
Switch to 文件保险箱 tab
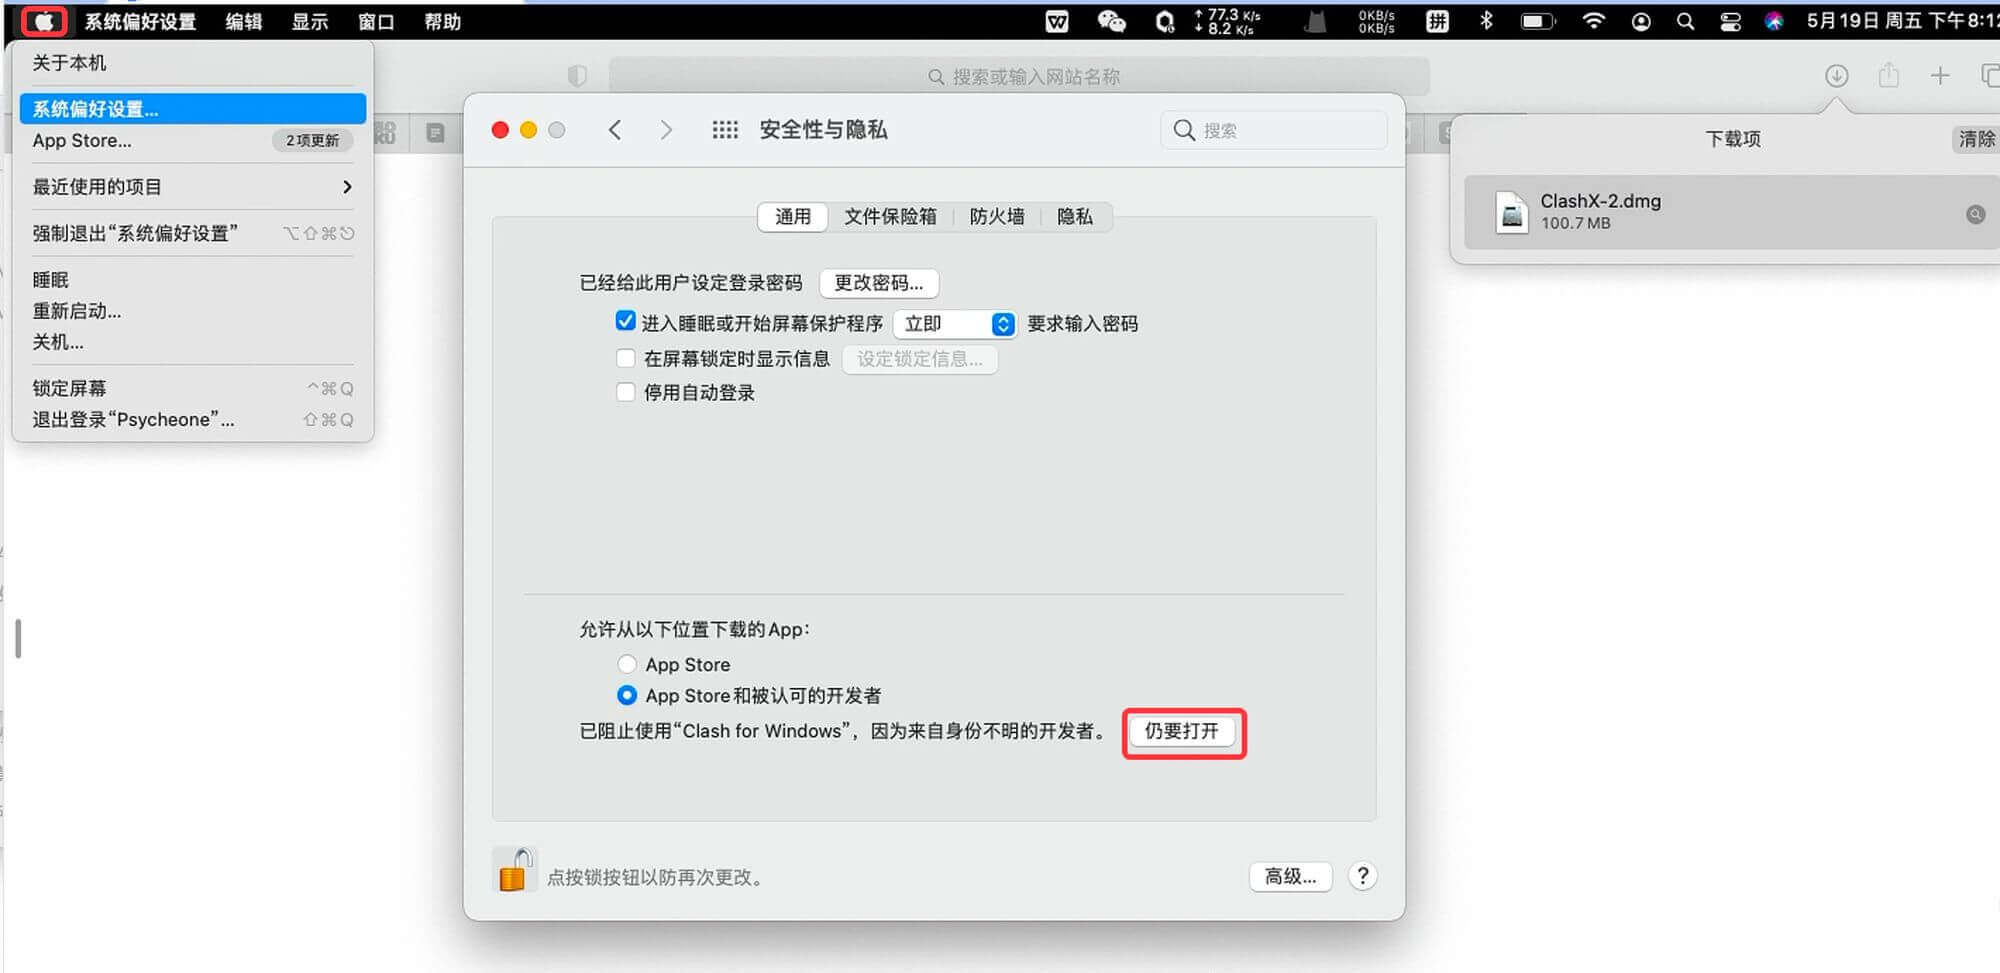[x=890, y=217]
